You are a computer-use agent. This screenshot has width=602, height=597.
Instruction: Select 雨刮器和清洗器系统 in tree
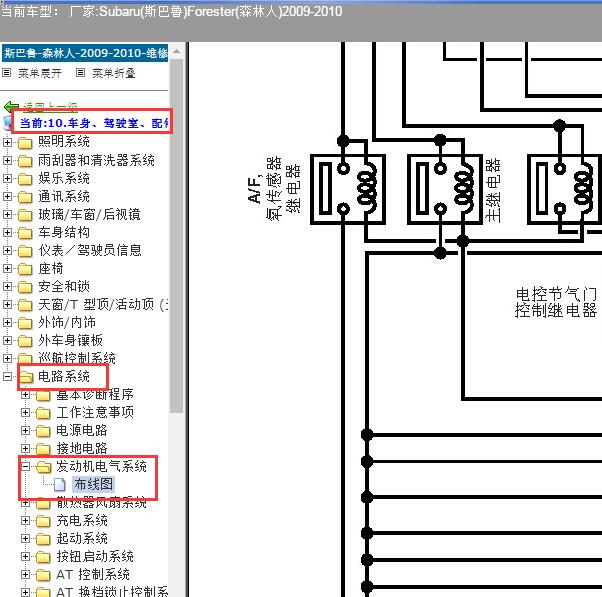point(96,160)
